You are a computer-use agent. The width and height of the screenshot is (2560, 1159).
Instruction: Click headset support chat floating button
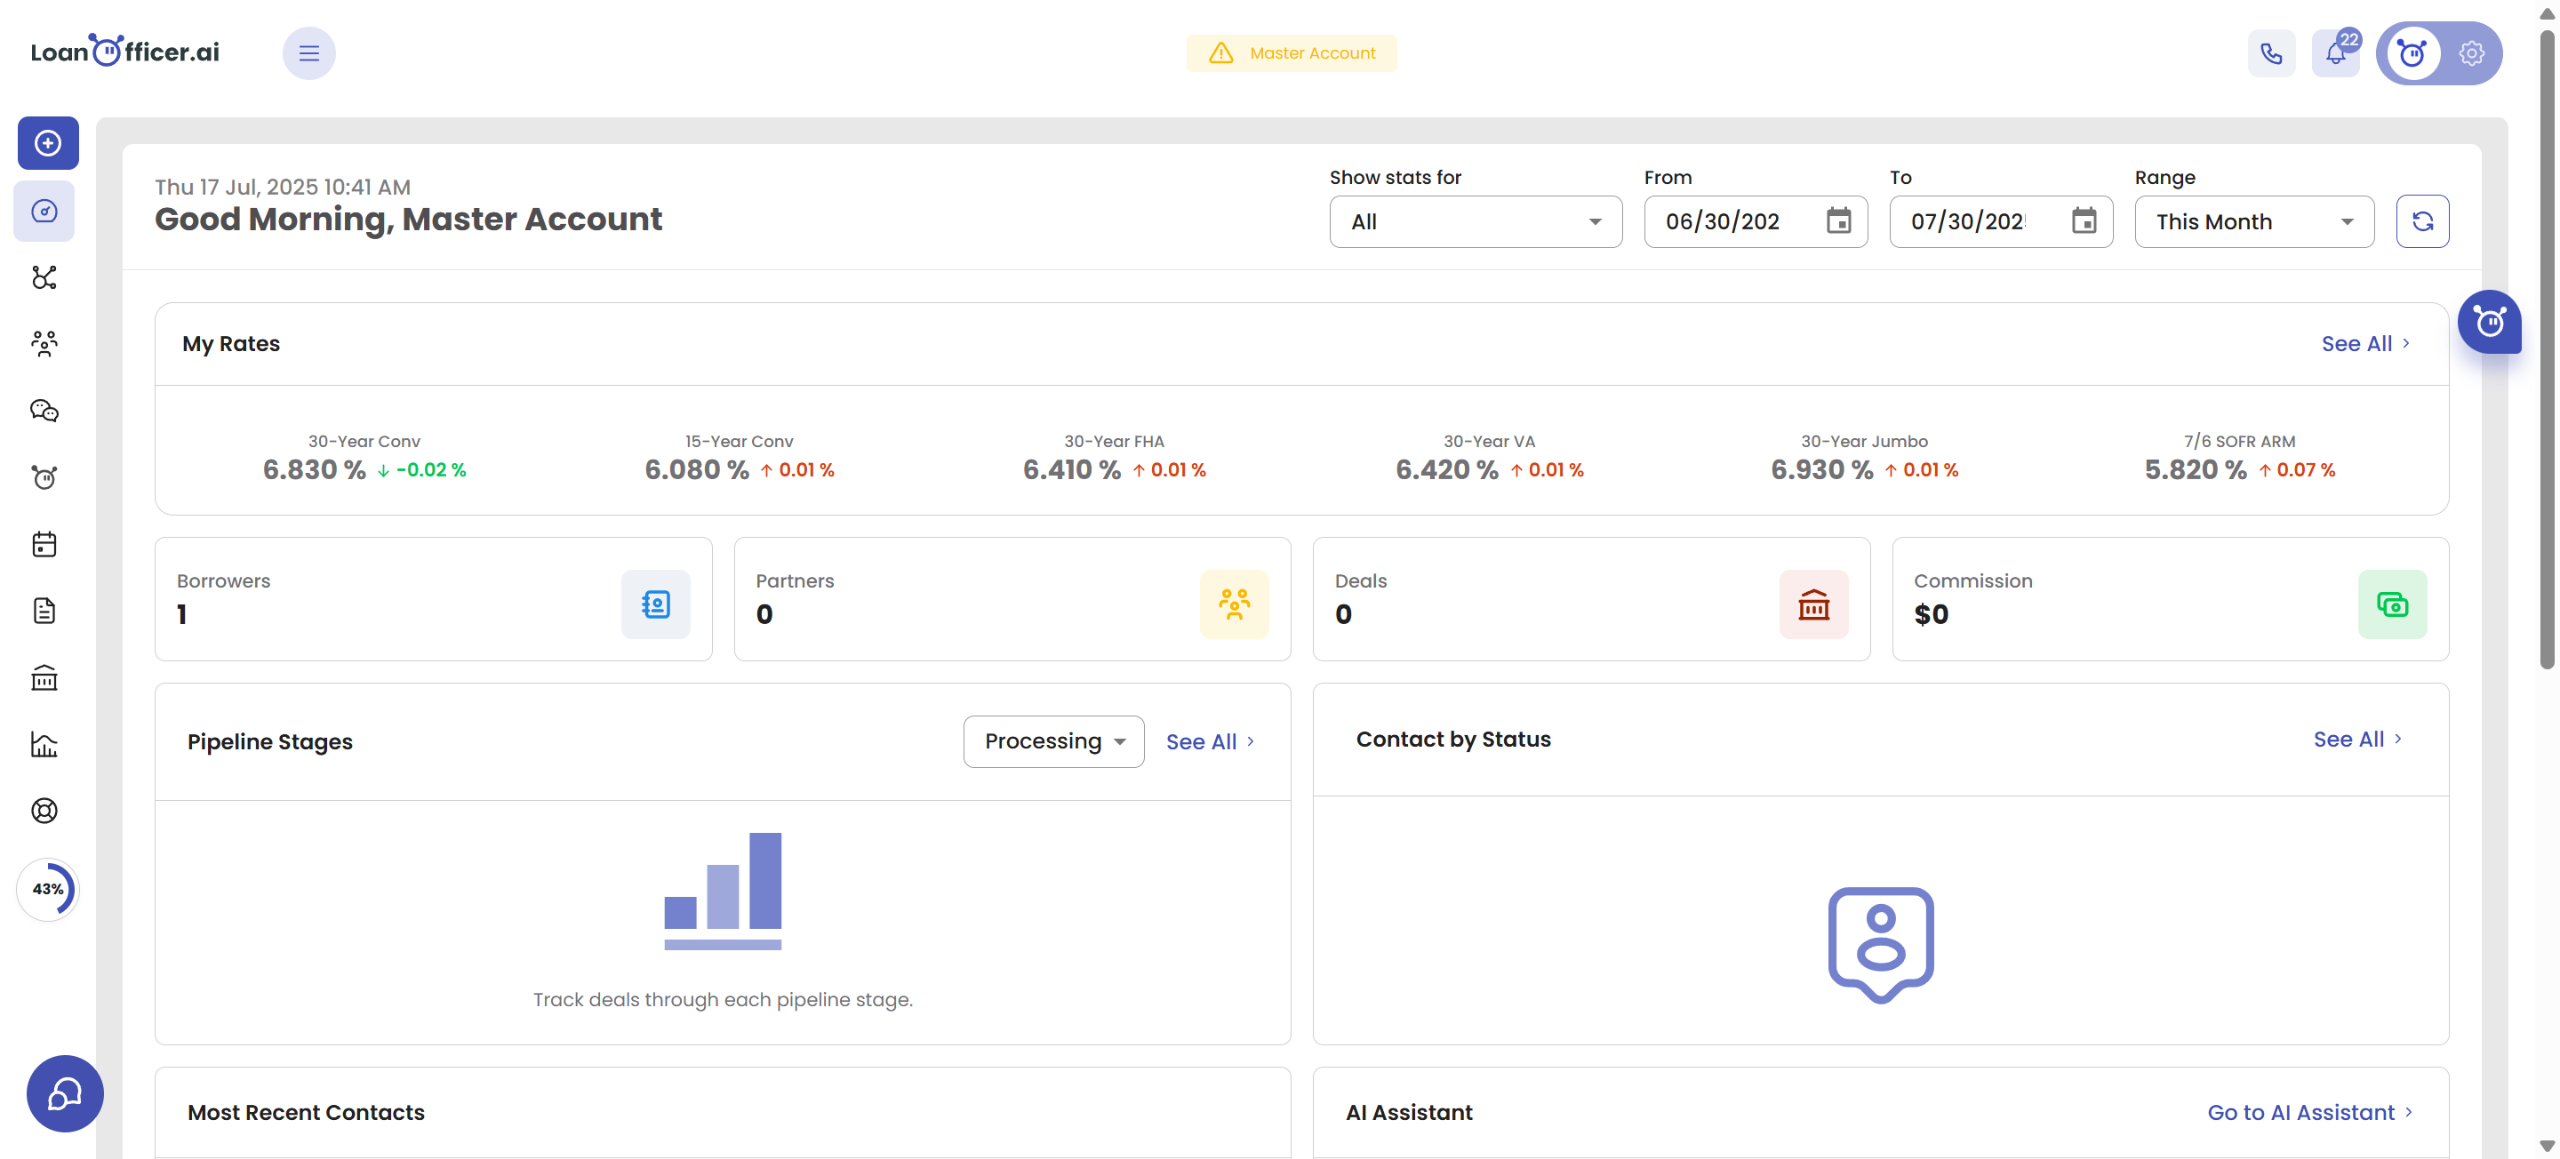coord(65,1093)
